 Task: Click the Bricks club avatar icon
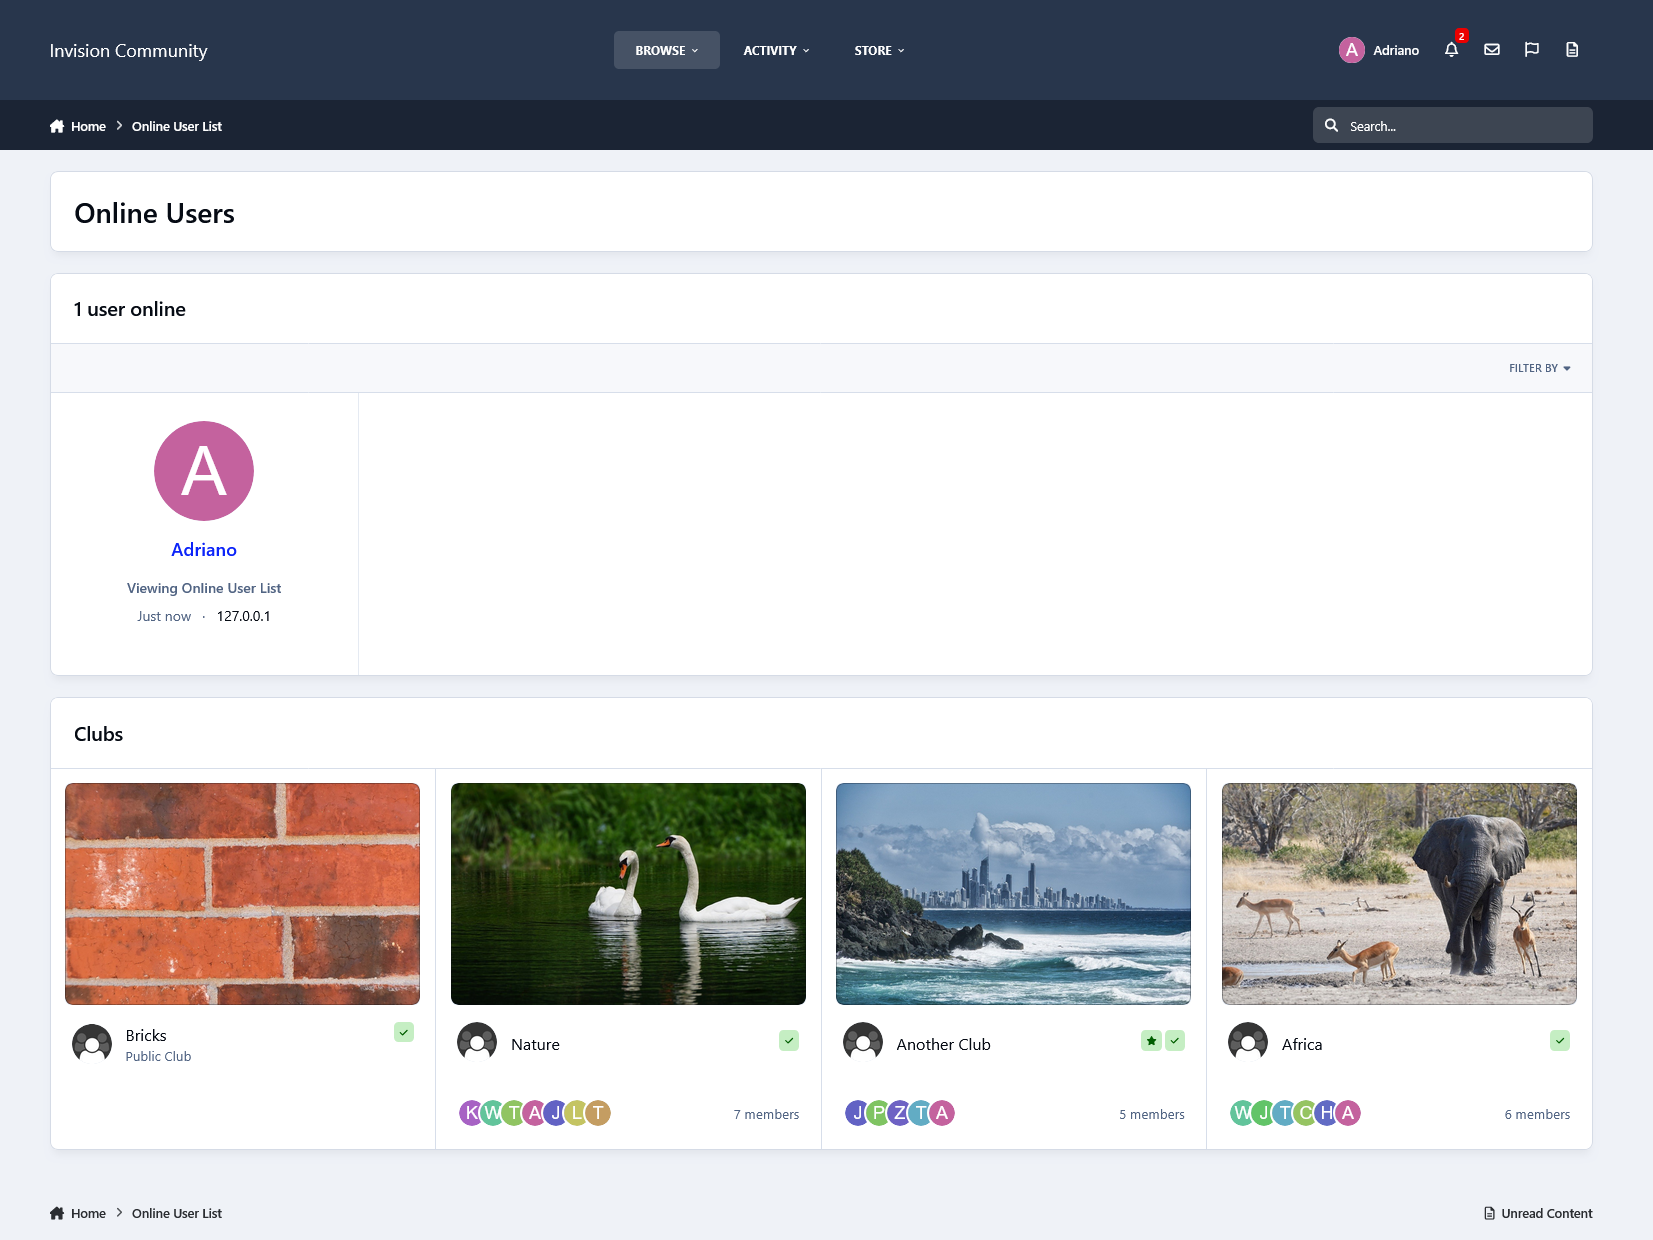pyautogui.click(x=92, y=1044)
